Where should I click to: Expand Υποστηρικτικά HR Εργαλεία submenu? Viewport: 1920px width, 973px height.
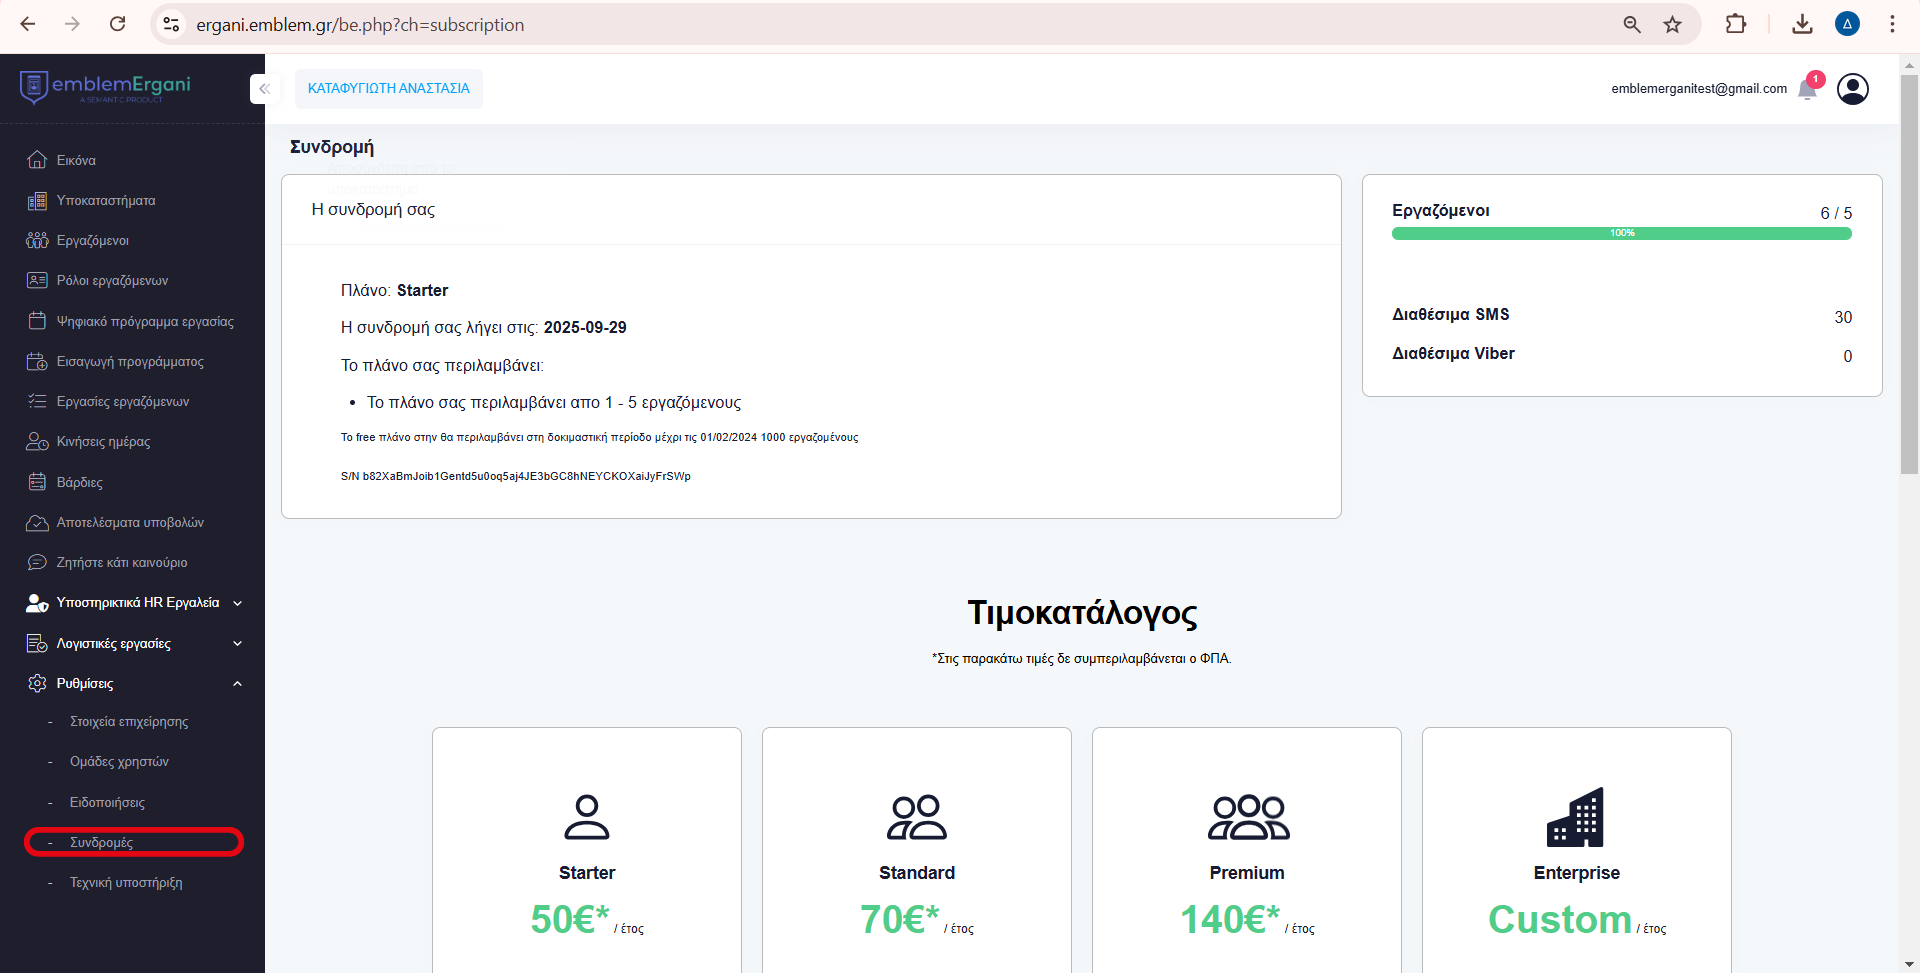click(237, 603)
